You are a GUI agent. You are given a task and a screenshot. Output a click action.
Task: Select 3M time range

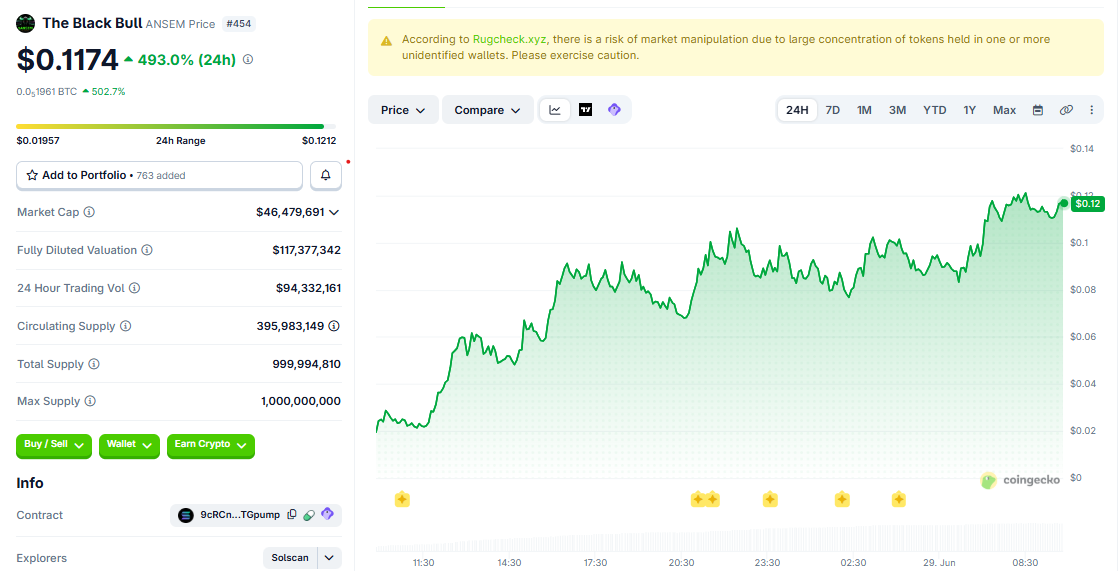(x=897, y=110)
